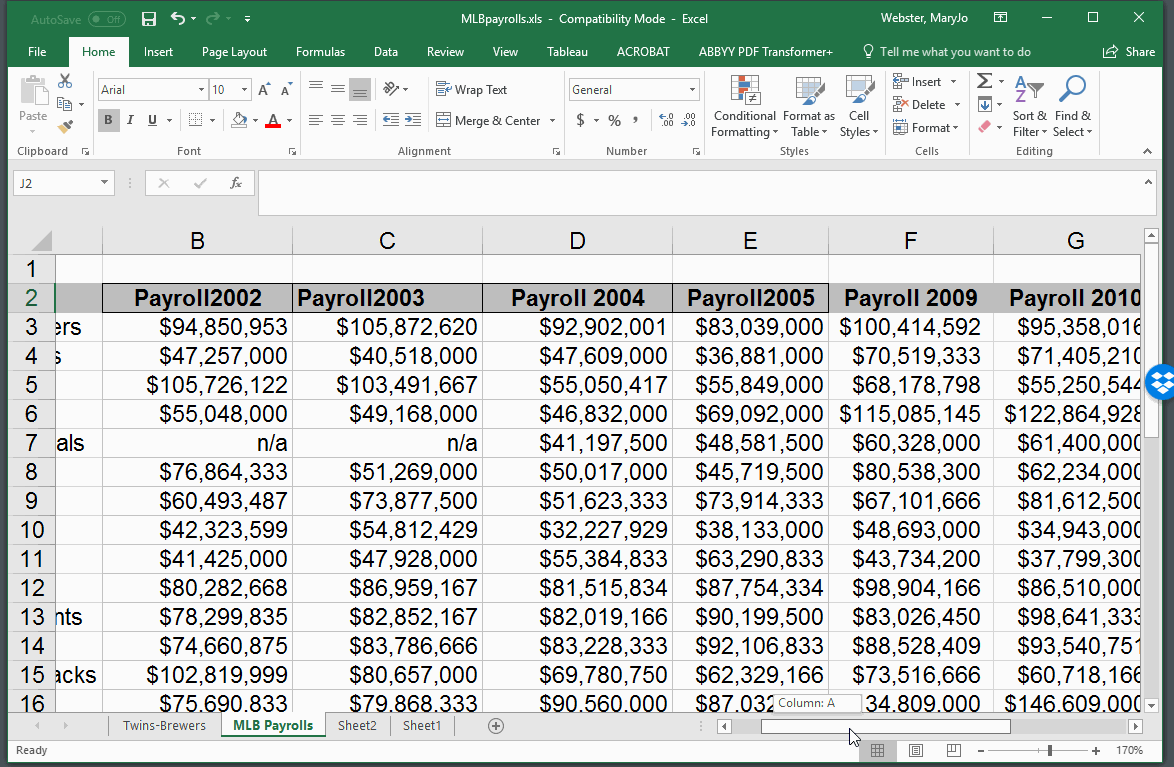Toggle Wrap Text
Viewport: 1174px width, 767px height.
(472, 89)
